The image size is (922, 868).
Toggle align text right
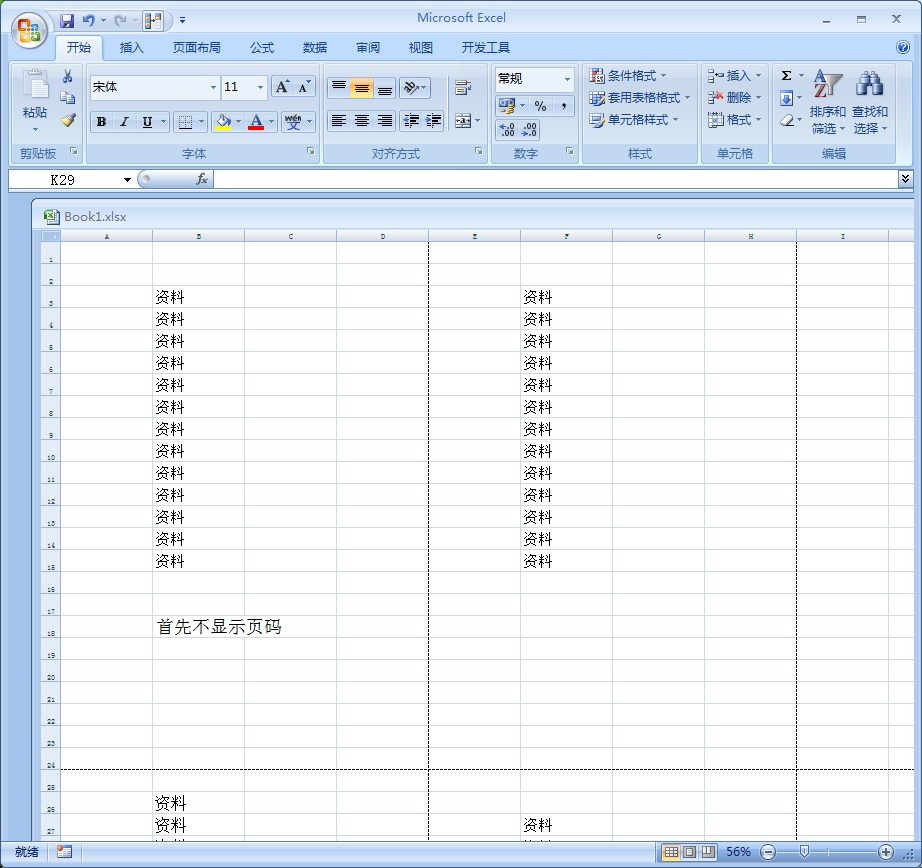(385, 121)
